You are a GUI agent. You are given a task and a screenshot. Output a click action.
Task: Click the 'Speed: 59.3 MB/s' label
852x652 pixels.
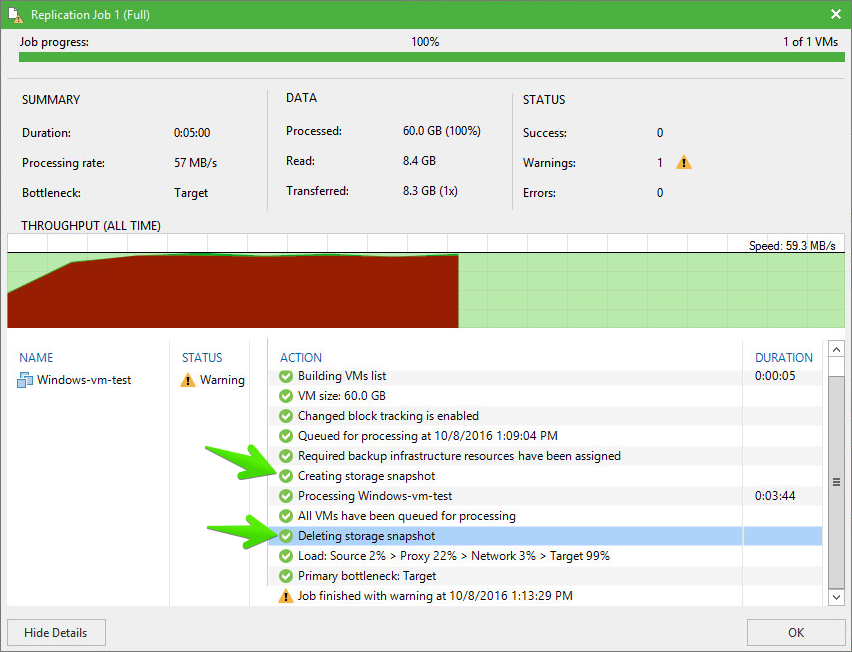tap(792, 246)
